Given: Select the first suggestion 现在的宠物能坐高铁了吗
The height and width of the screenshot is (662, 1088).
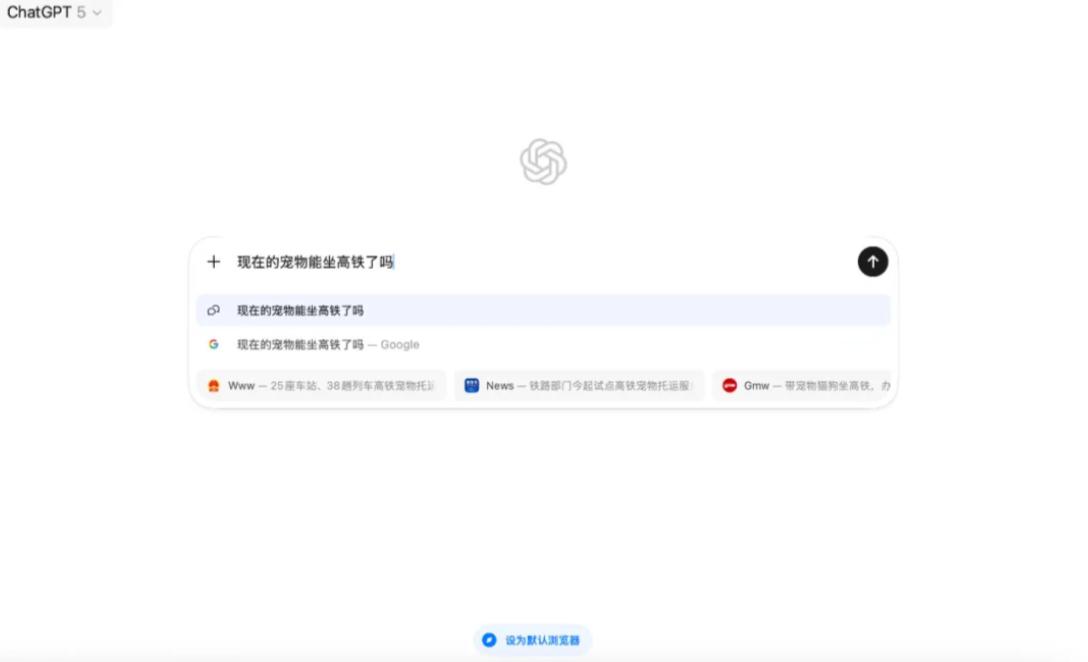Looking at the screenshot, I should [543, 310].
